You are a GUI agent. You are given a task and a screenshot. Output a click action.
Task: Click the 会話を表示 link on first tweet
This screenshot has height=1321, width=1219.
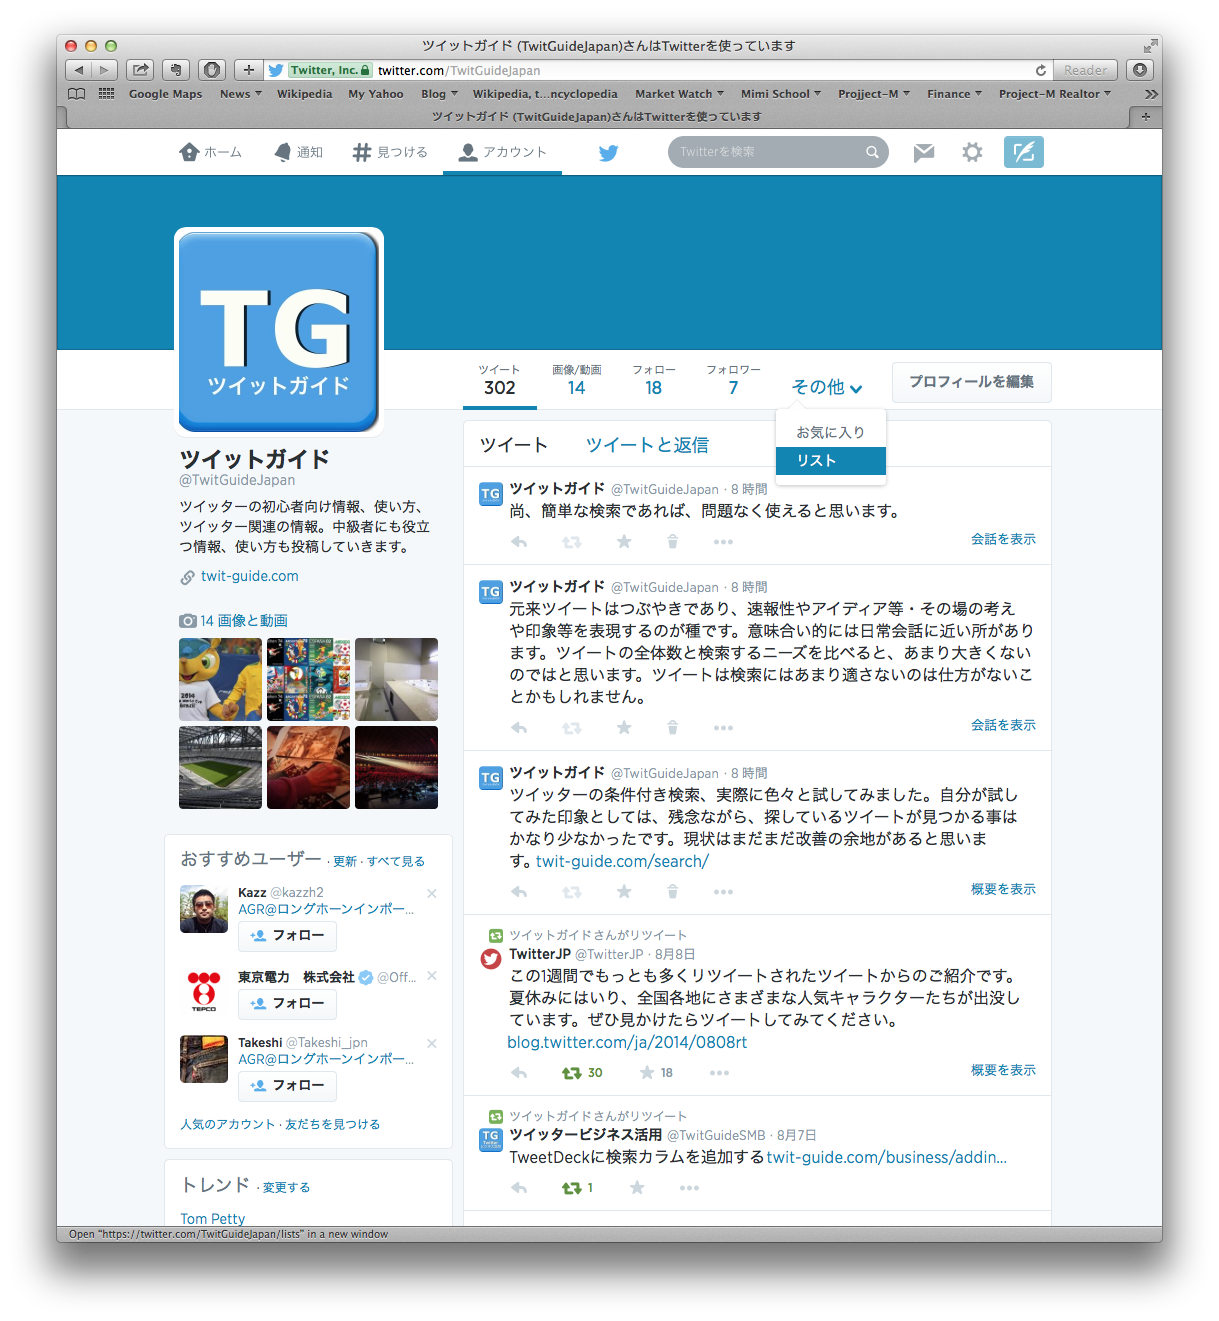click(1003, 539)
